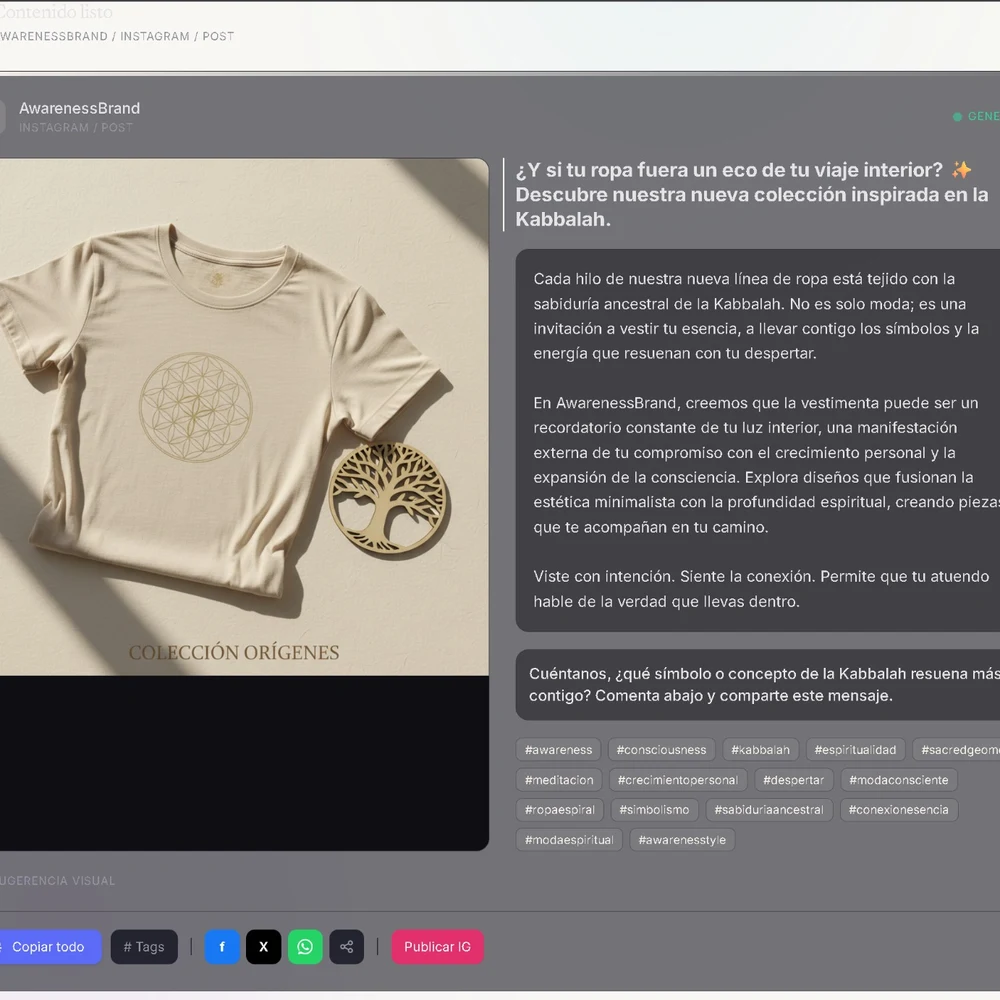Select the #awareness hashtag chip
Screen dimensions: 1000x1000
click(559, 750)
